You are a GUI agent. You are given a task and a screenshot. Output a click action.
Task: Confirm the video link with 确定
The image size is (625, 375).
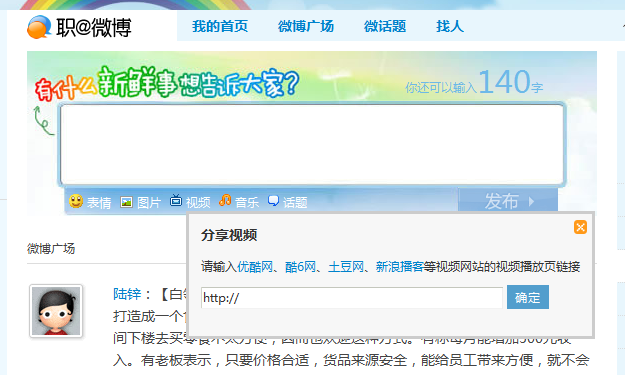coord(528,297)
